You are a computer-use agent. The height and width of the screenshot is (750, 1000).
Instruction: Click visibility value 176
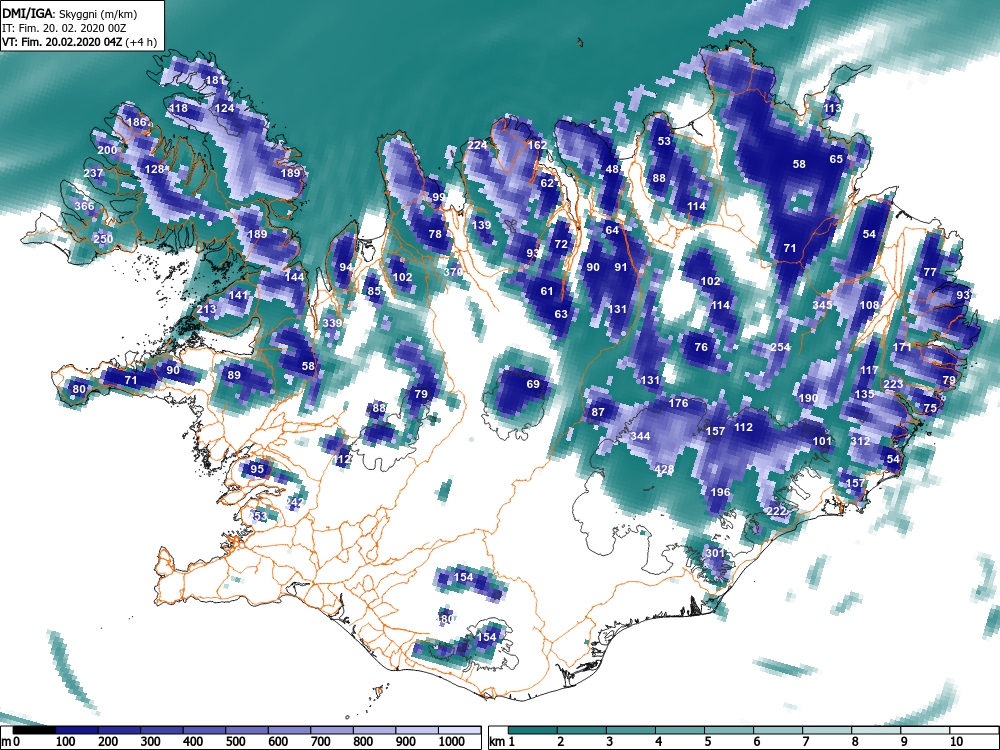(678, 402)
